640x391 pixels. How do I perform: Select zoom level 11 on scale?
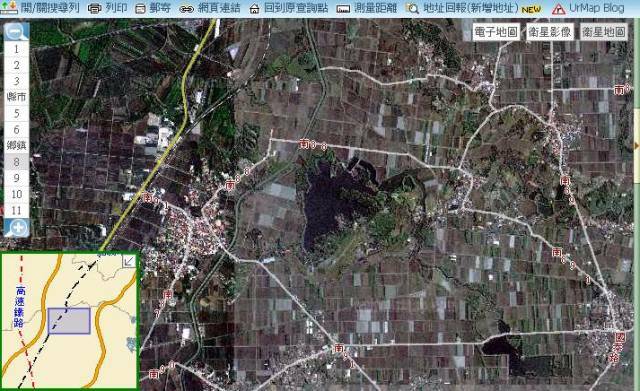(16, 210)
